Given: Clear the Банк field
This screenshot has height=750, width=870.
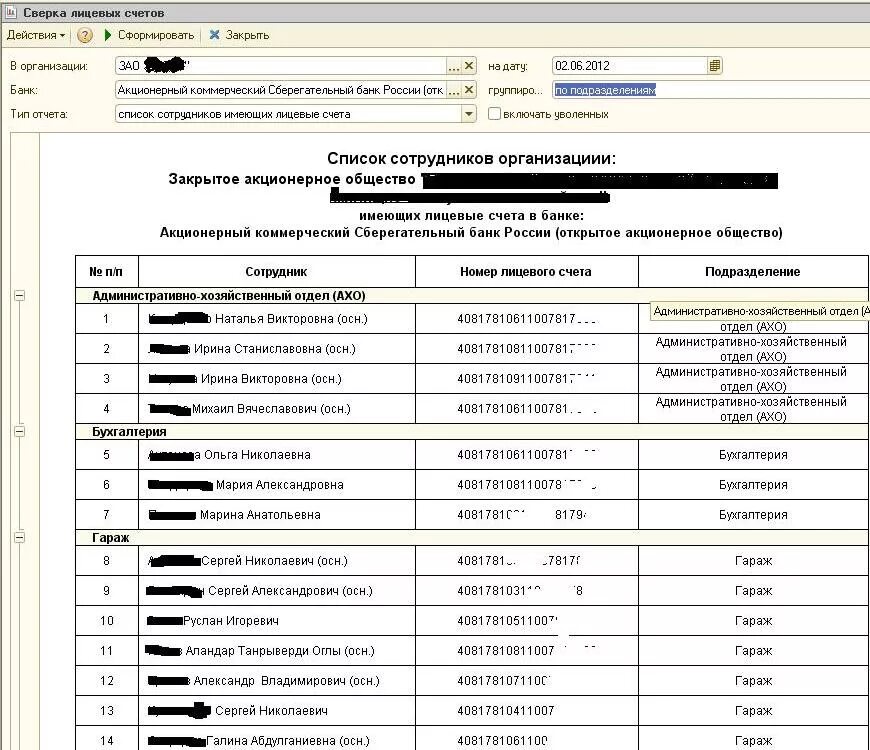Looking at the screenshot, I should coord(469,90).
